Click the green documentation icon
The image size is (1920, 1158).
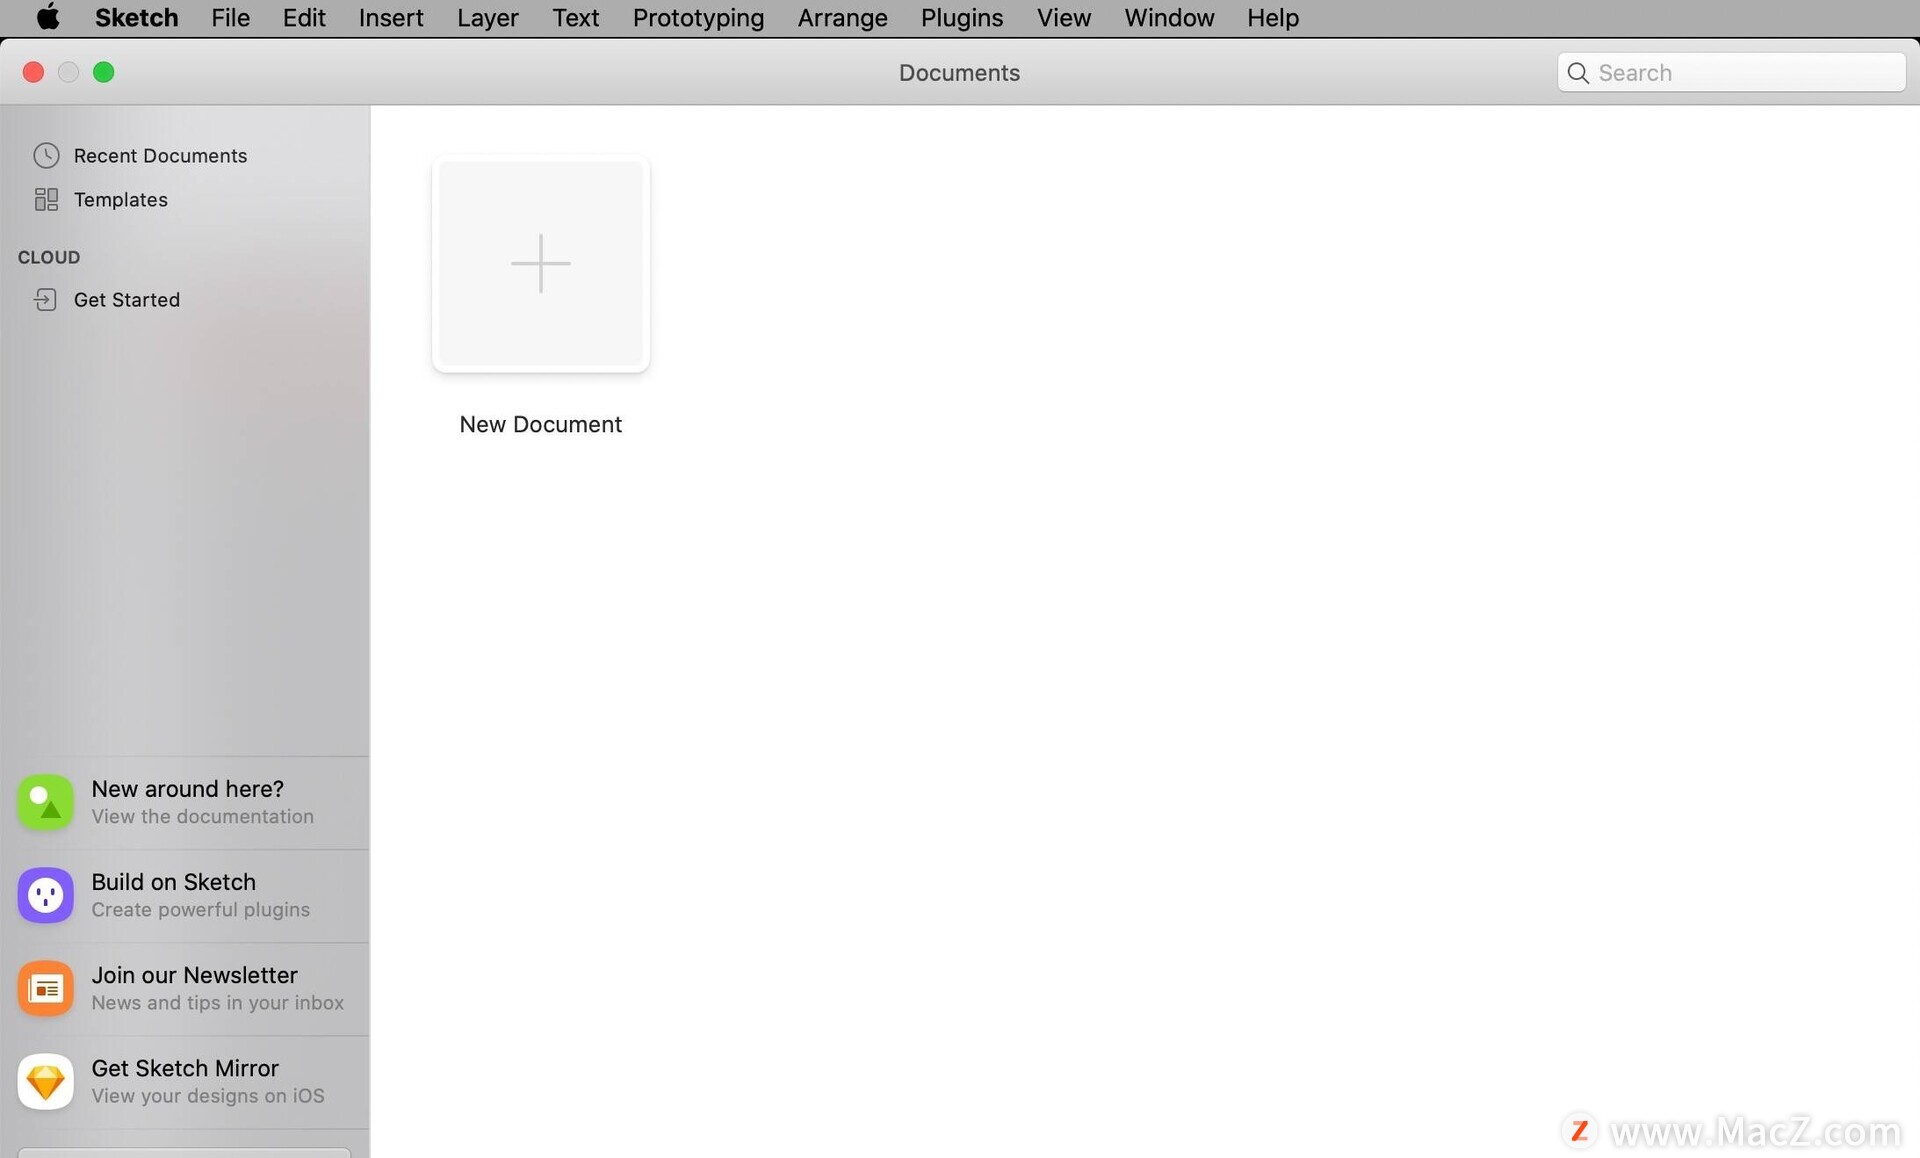click(46, 802)
